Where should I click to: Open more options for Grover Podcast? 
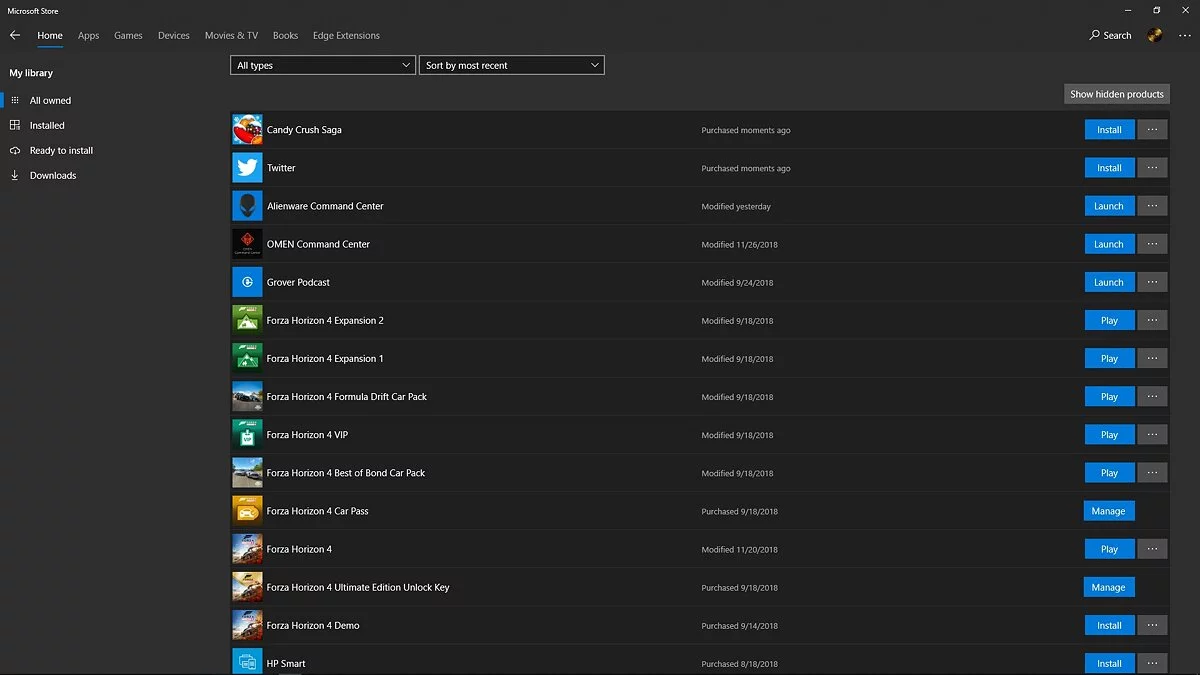pos(1152,282)
